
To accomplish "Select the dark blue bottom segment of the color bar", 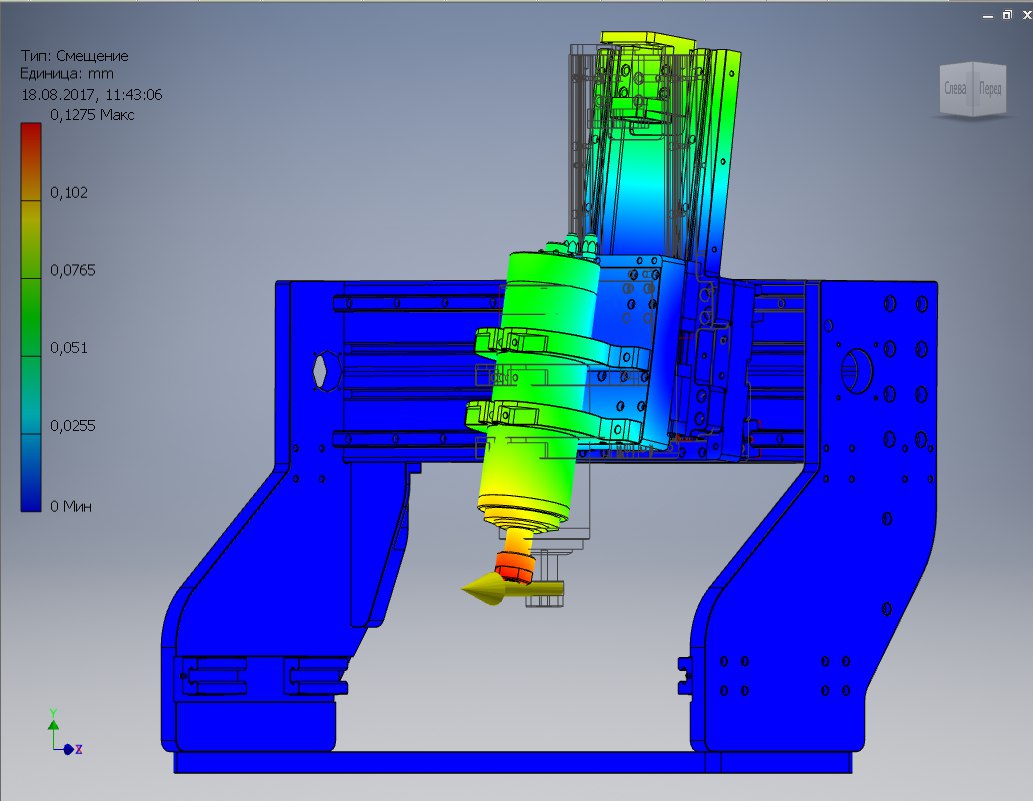I will [31, 472].
